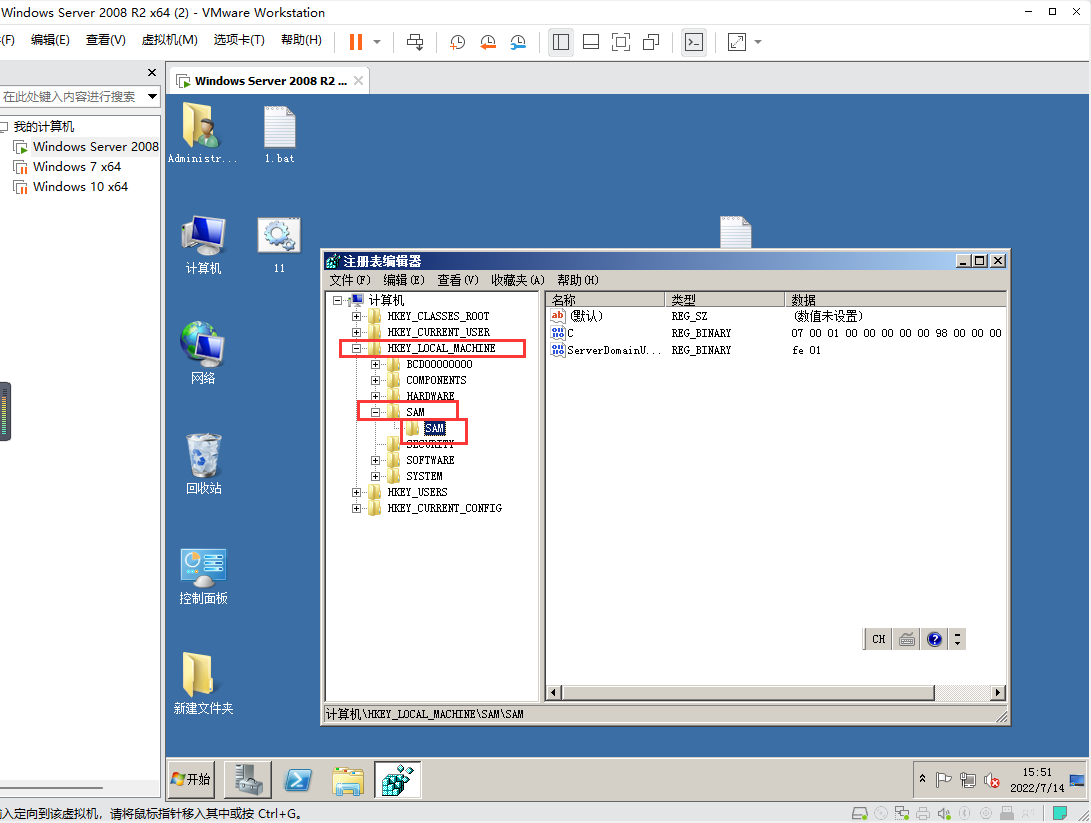Screen dimensions: 1091x823
Task: Select the 网络 desktop icon
Action: tap(203, 353)
